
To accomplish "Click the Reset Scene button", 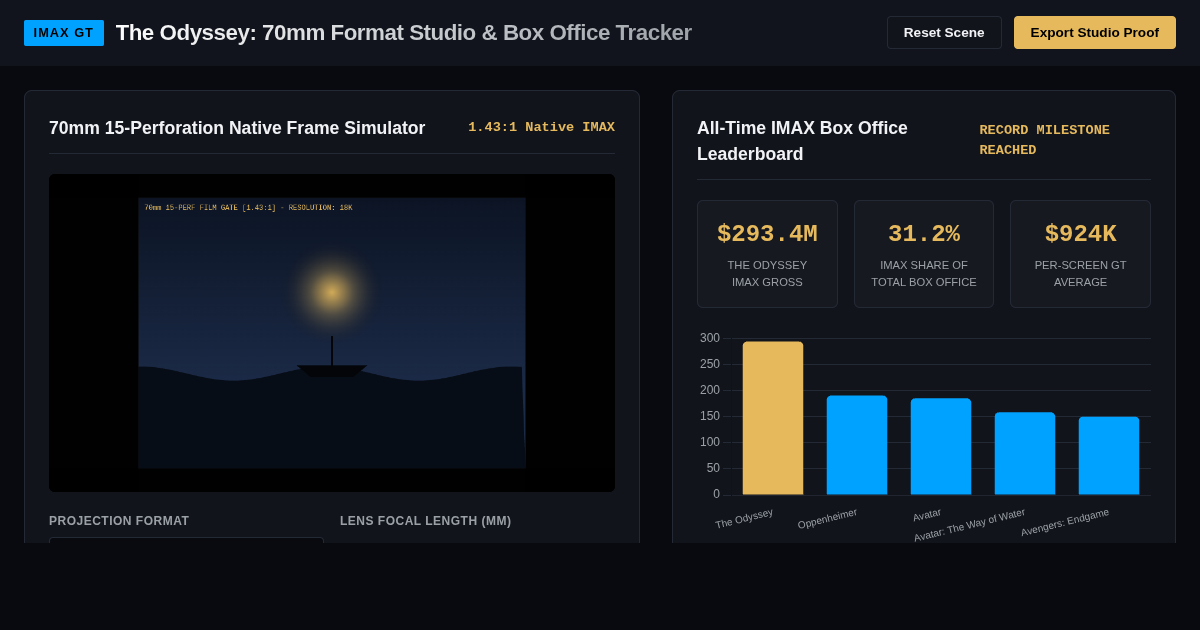I will click(x=944, y=32).
